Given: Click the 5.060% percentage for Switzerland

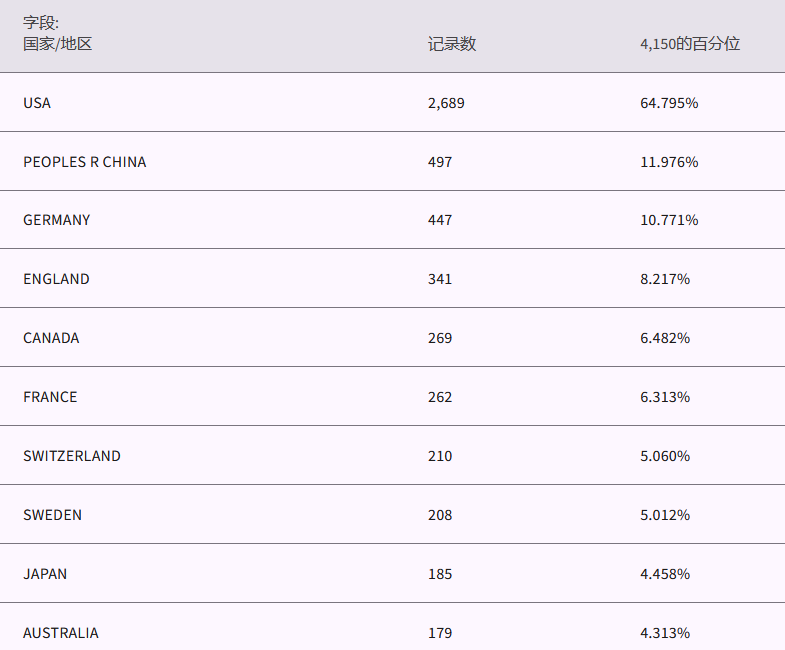Looking at the screenshot, I should pyautogui.click(x=665, y=456).
